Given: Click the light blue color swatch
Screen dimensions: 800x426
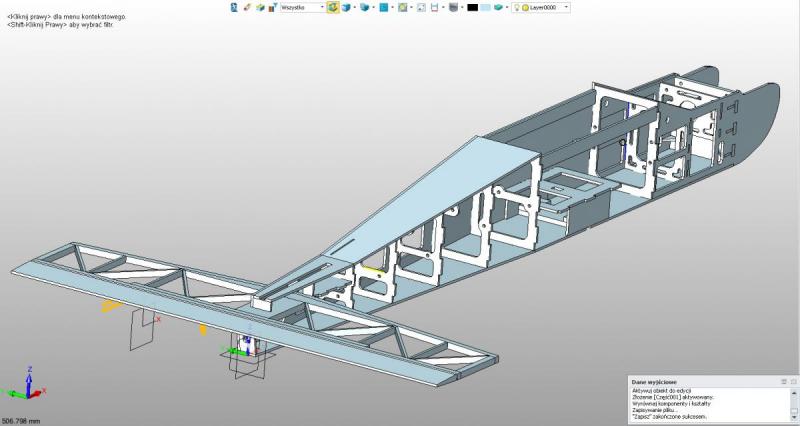Looking at the screenshot, I should click(x=485, y=7).
